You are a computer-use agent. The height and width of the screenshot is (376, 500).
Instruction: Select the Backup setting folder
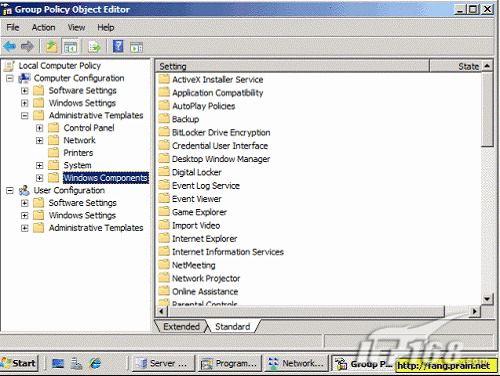[x=185, y=119]
